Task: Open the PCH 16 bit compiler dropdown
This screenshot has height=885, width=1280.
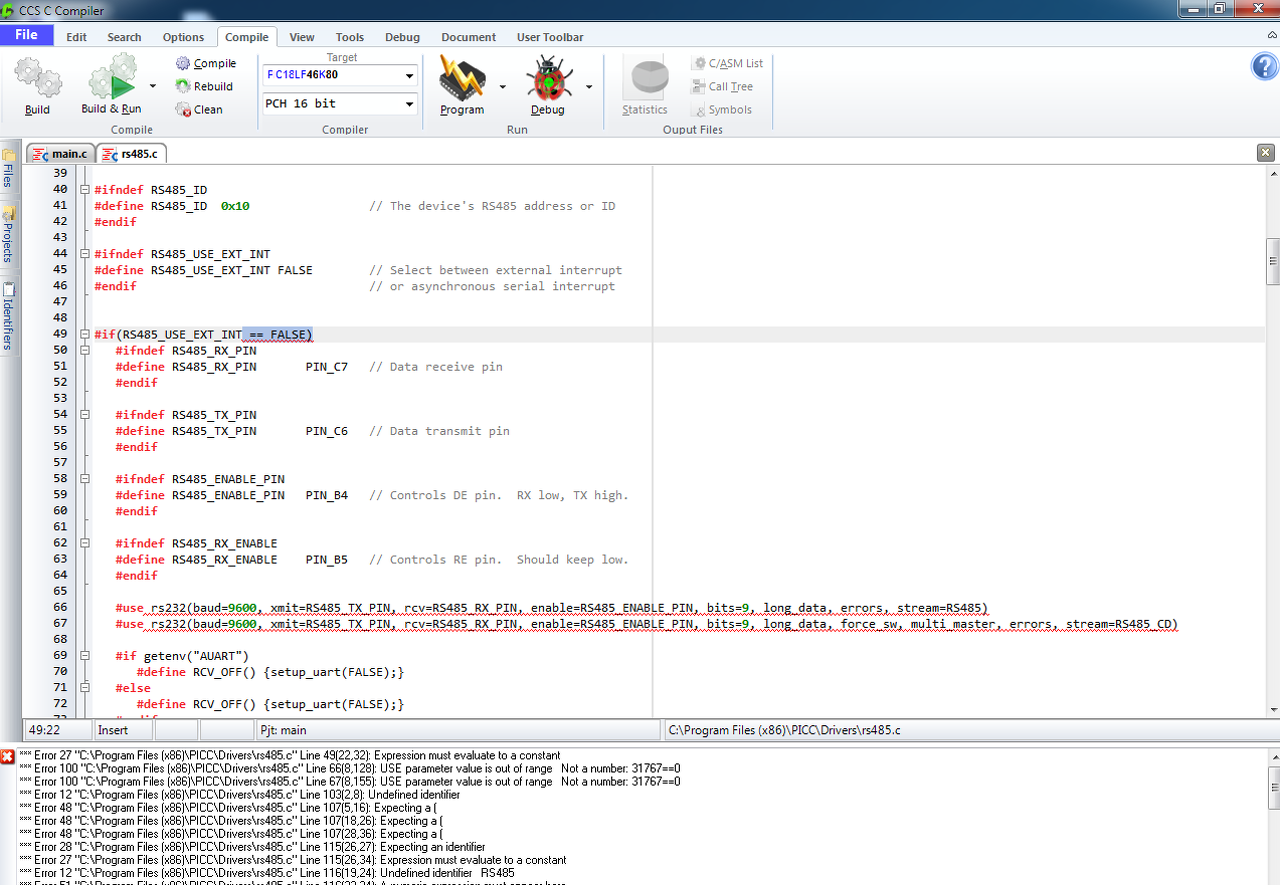Action: pos(410,104)
